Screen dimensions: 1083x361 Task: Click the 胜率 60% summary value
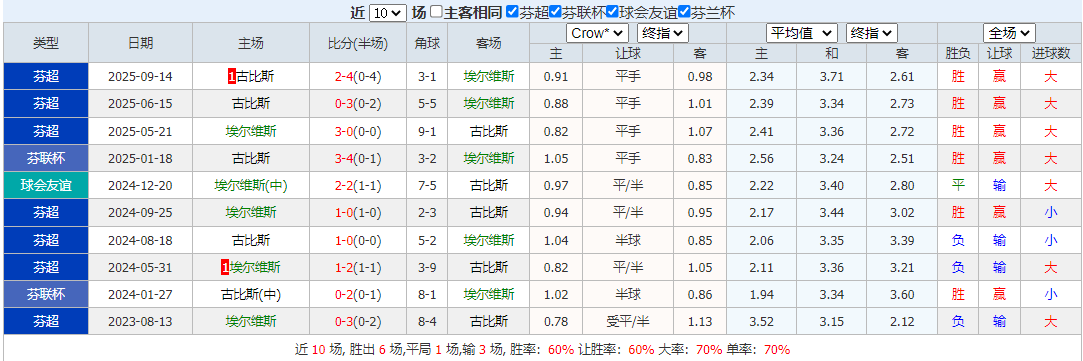click(x=560, y=349)
